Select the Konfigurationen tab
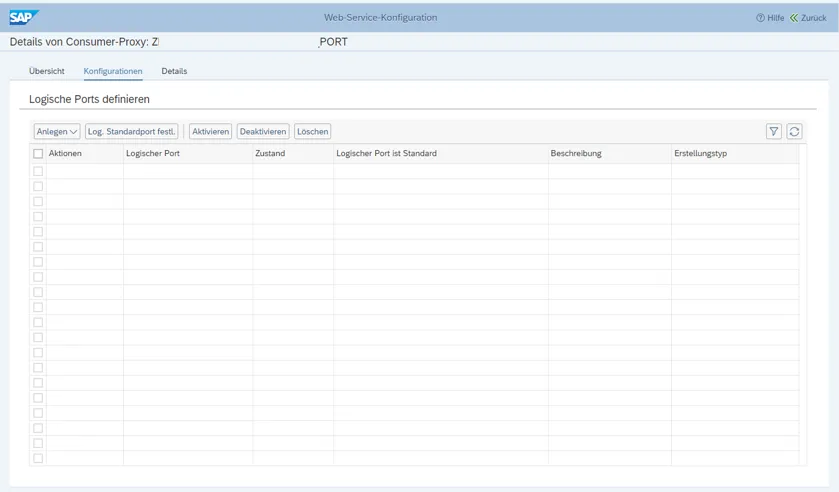 (113, 71)
